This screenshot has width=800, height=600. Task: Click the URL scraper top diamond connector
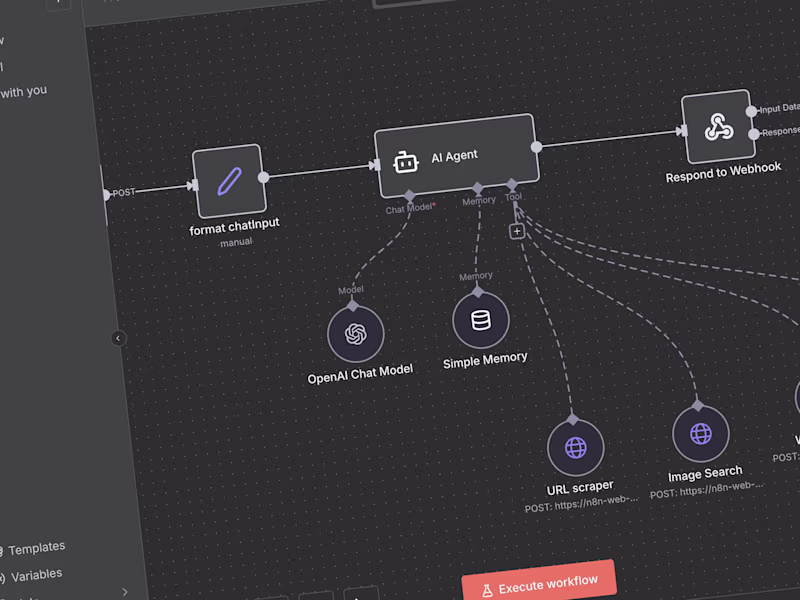click(x=572, y=419)
